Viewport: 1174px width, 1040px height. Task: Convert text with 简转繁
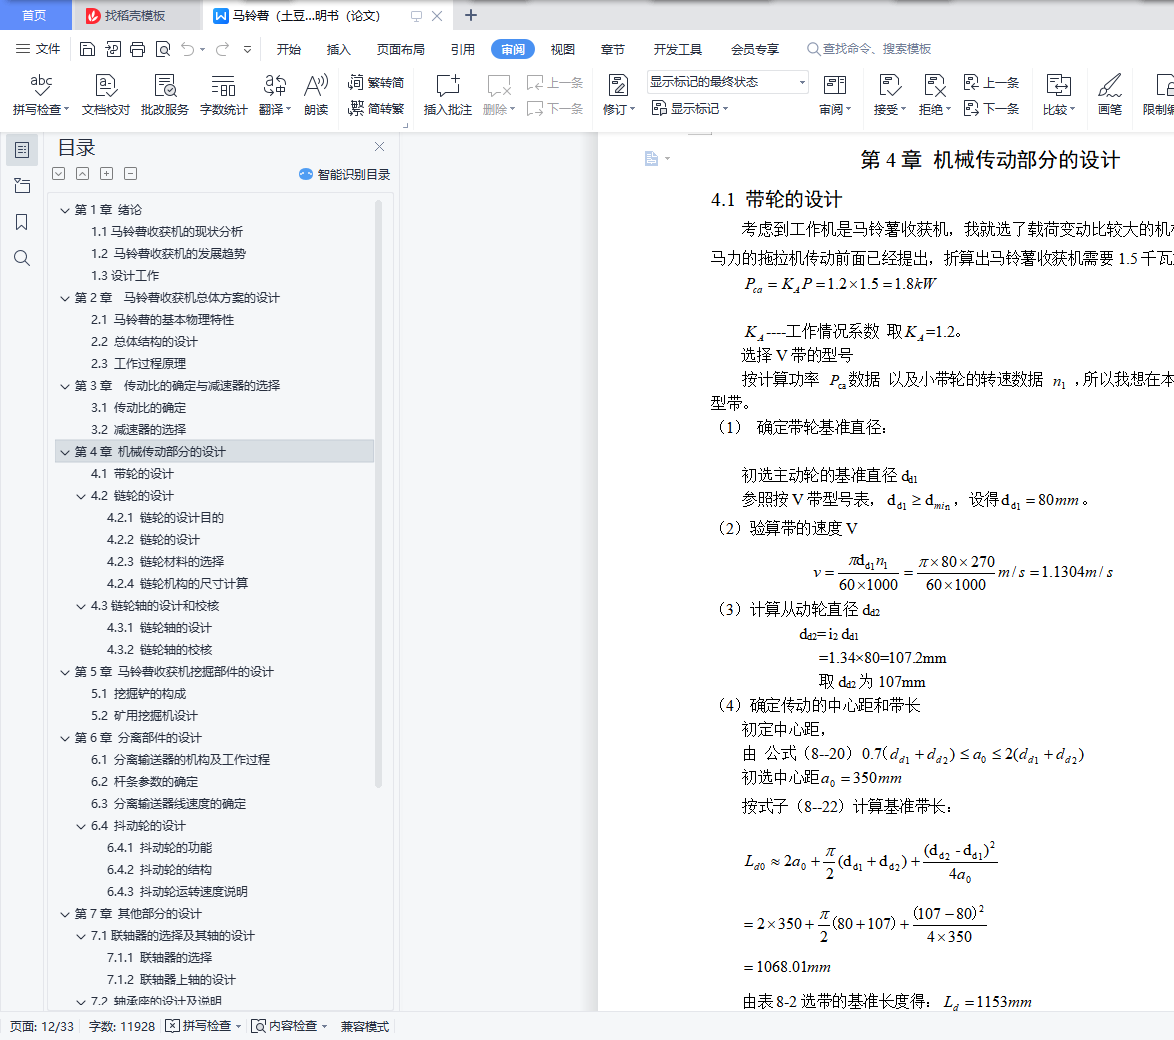pos(376,109)
